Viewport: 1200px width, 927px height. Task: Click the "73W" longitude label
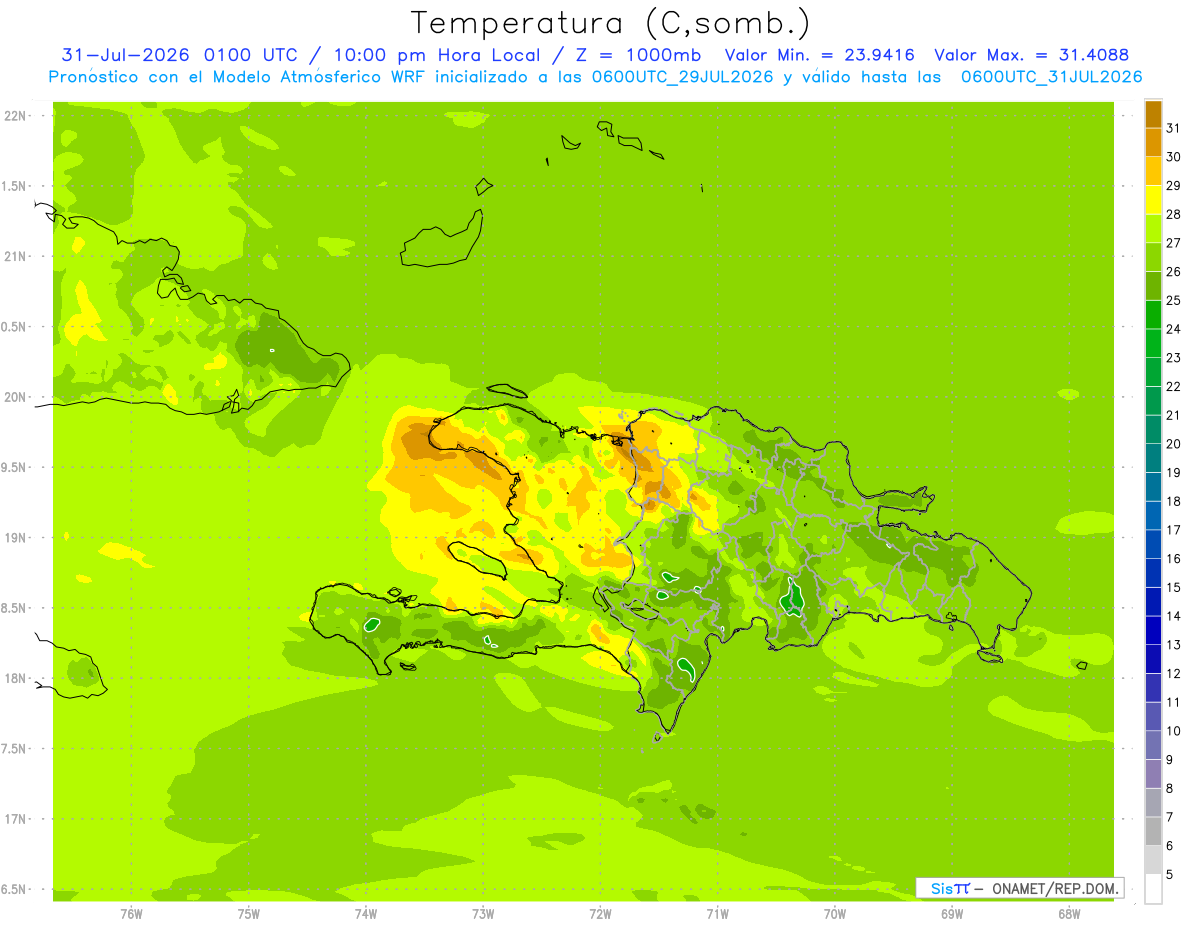point(483,913)
